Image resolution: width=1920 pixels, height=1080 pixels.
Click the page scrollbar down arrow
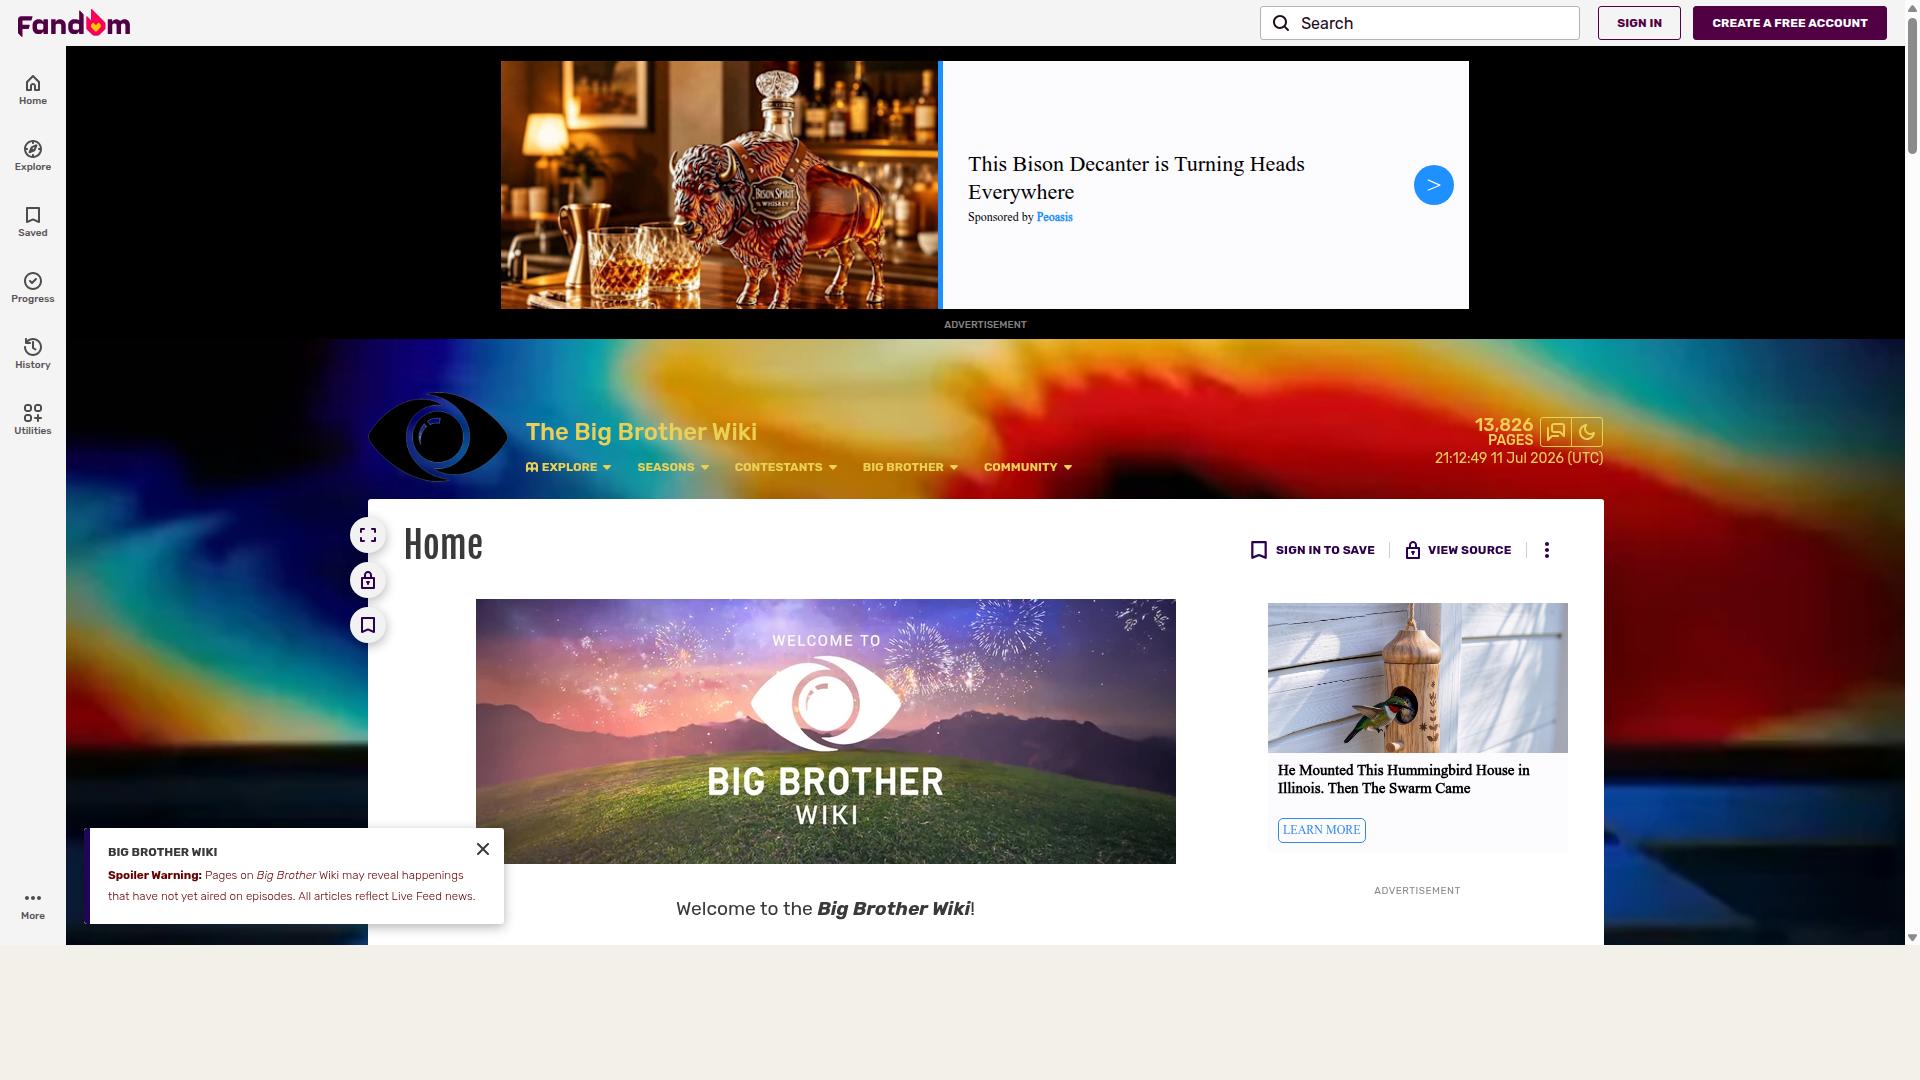[x=1912, y=937]
